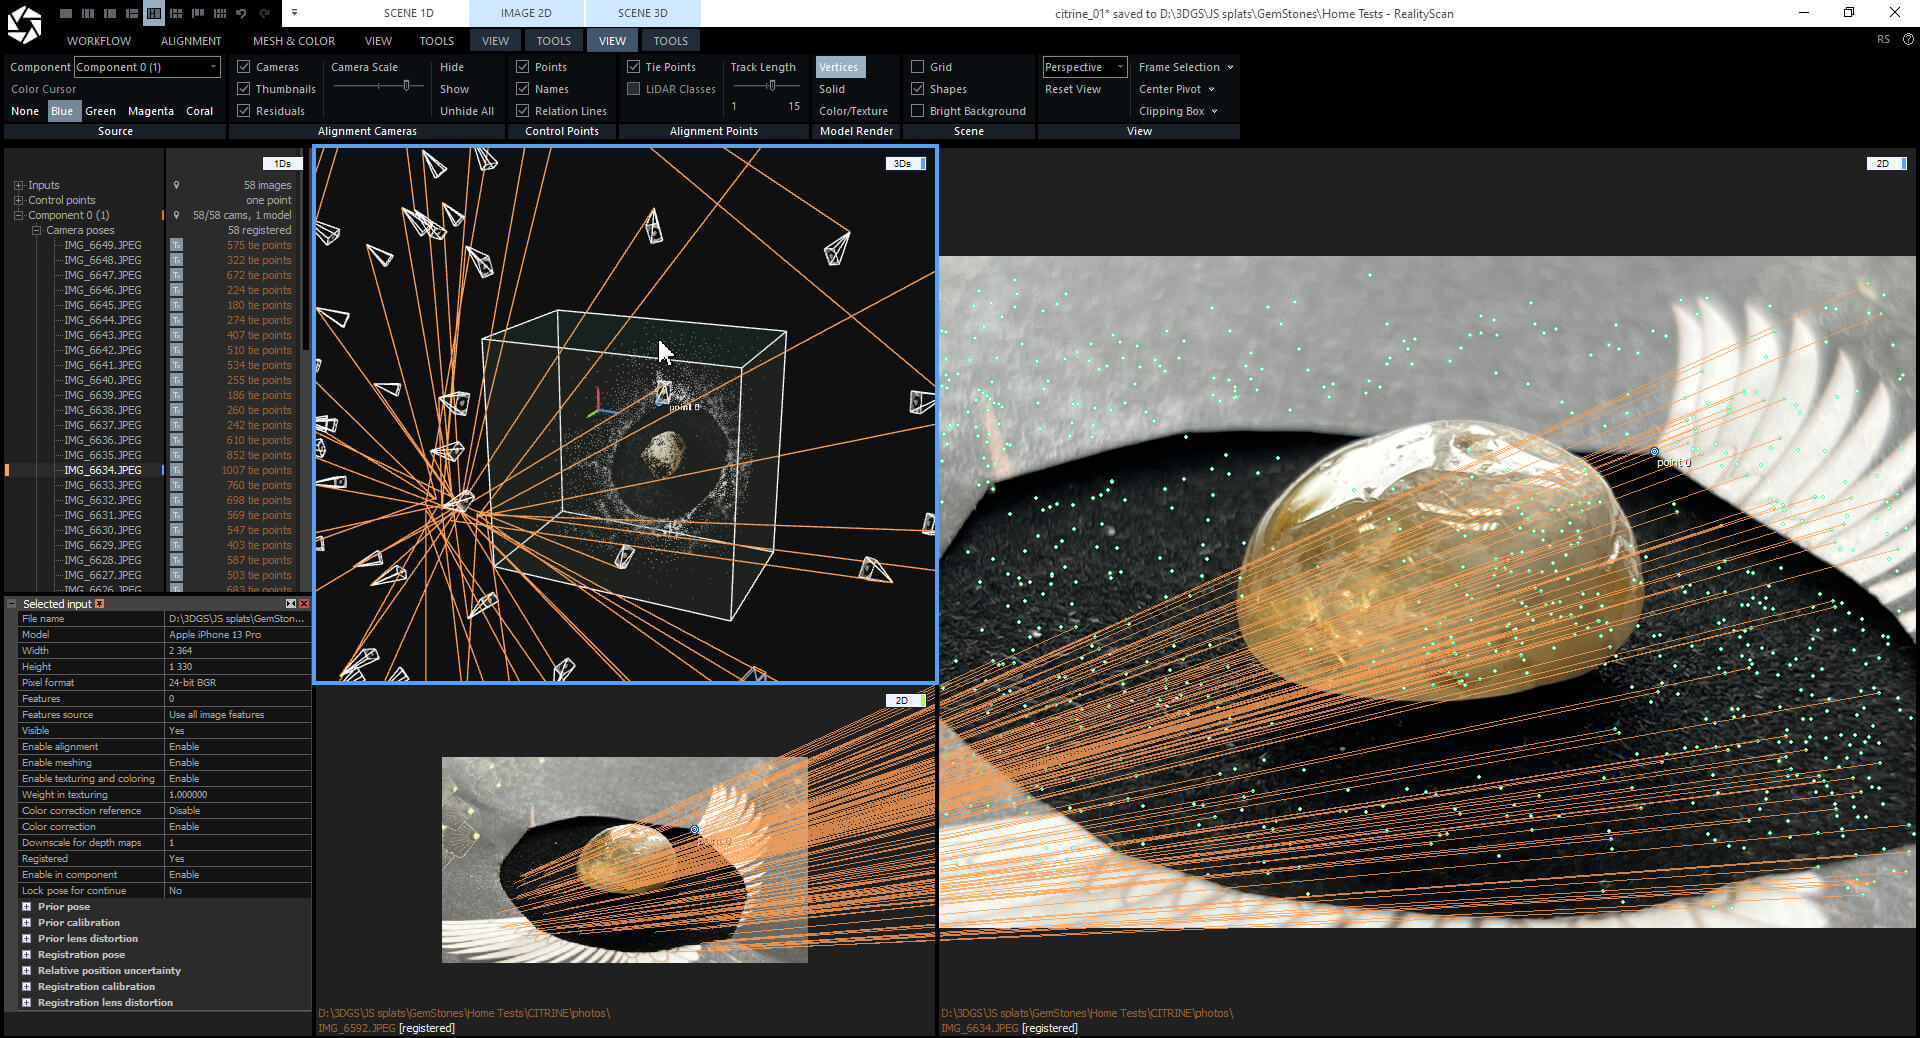Disable the Residuals checkbox
This screenshot has height=1038, width=1920.
[x=243, y=111]
